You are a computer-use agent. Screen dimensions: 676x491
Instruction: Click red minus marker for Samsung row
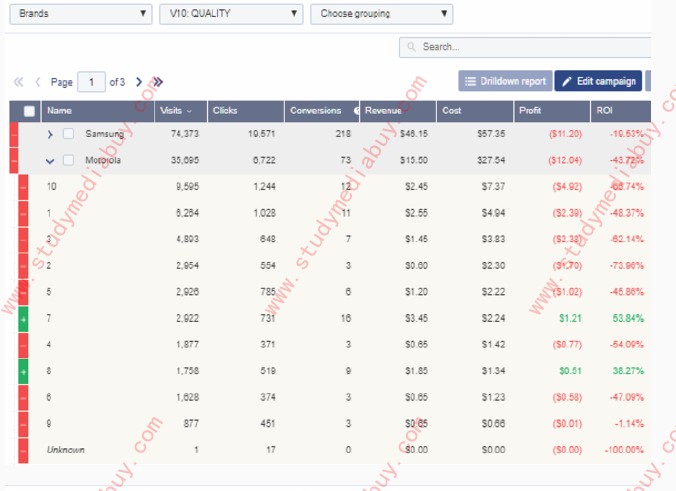coord(14,134)
